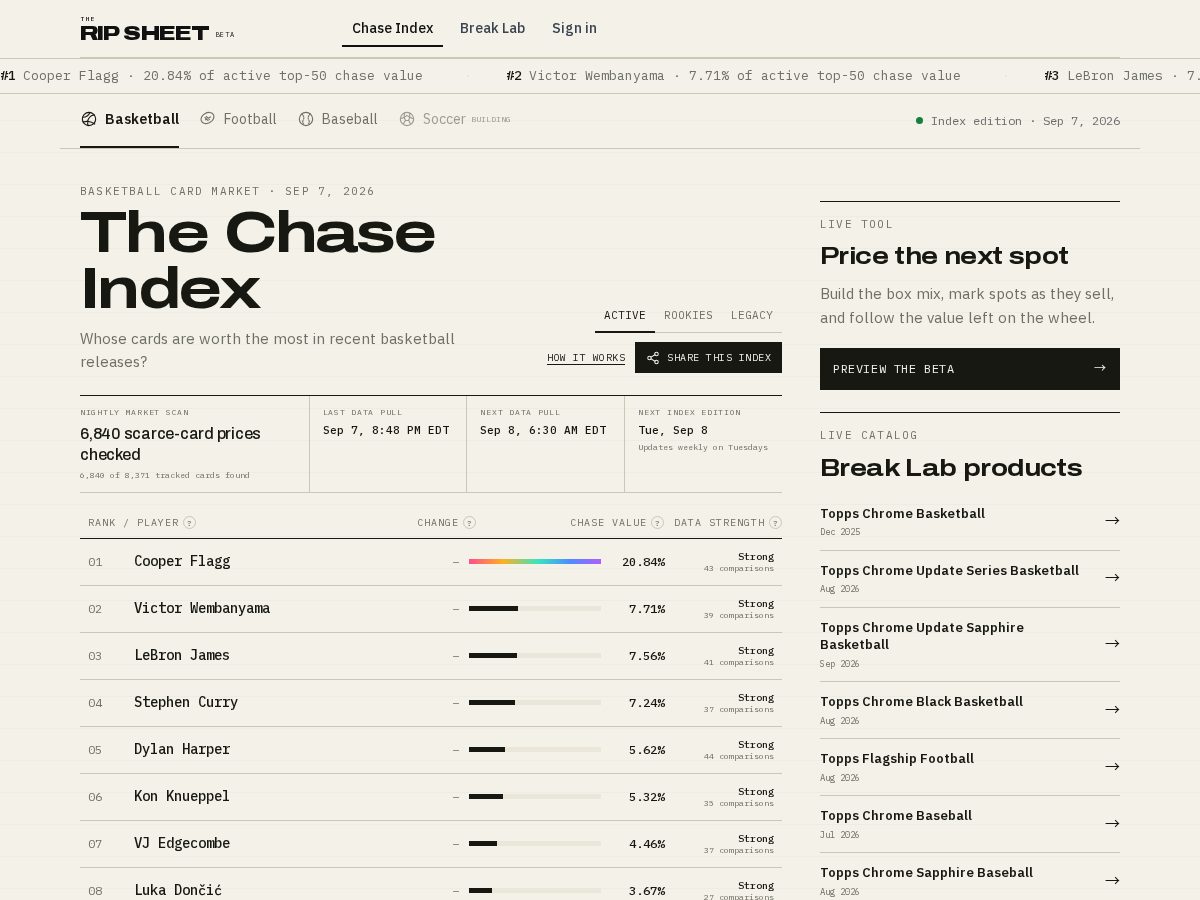Click the help icon beside Change
This screenshot has width=1200, height=900.
(469, 523)
